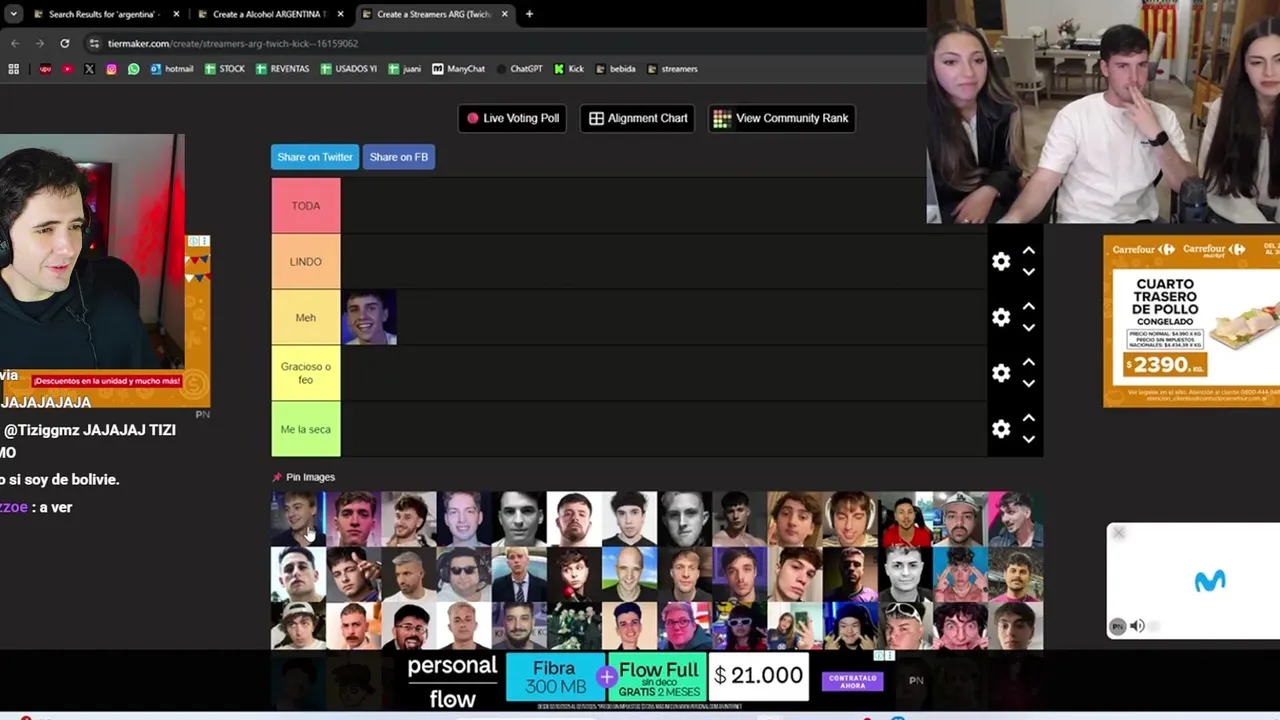Close the Create a Alcohol ARGENTINA tab
This screenshot has width=1280, height=720.
[340, 14]
